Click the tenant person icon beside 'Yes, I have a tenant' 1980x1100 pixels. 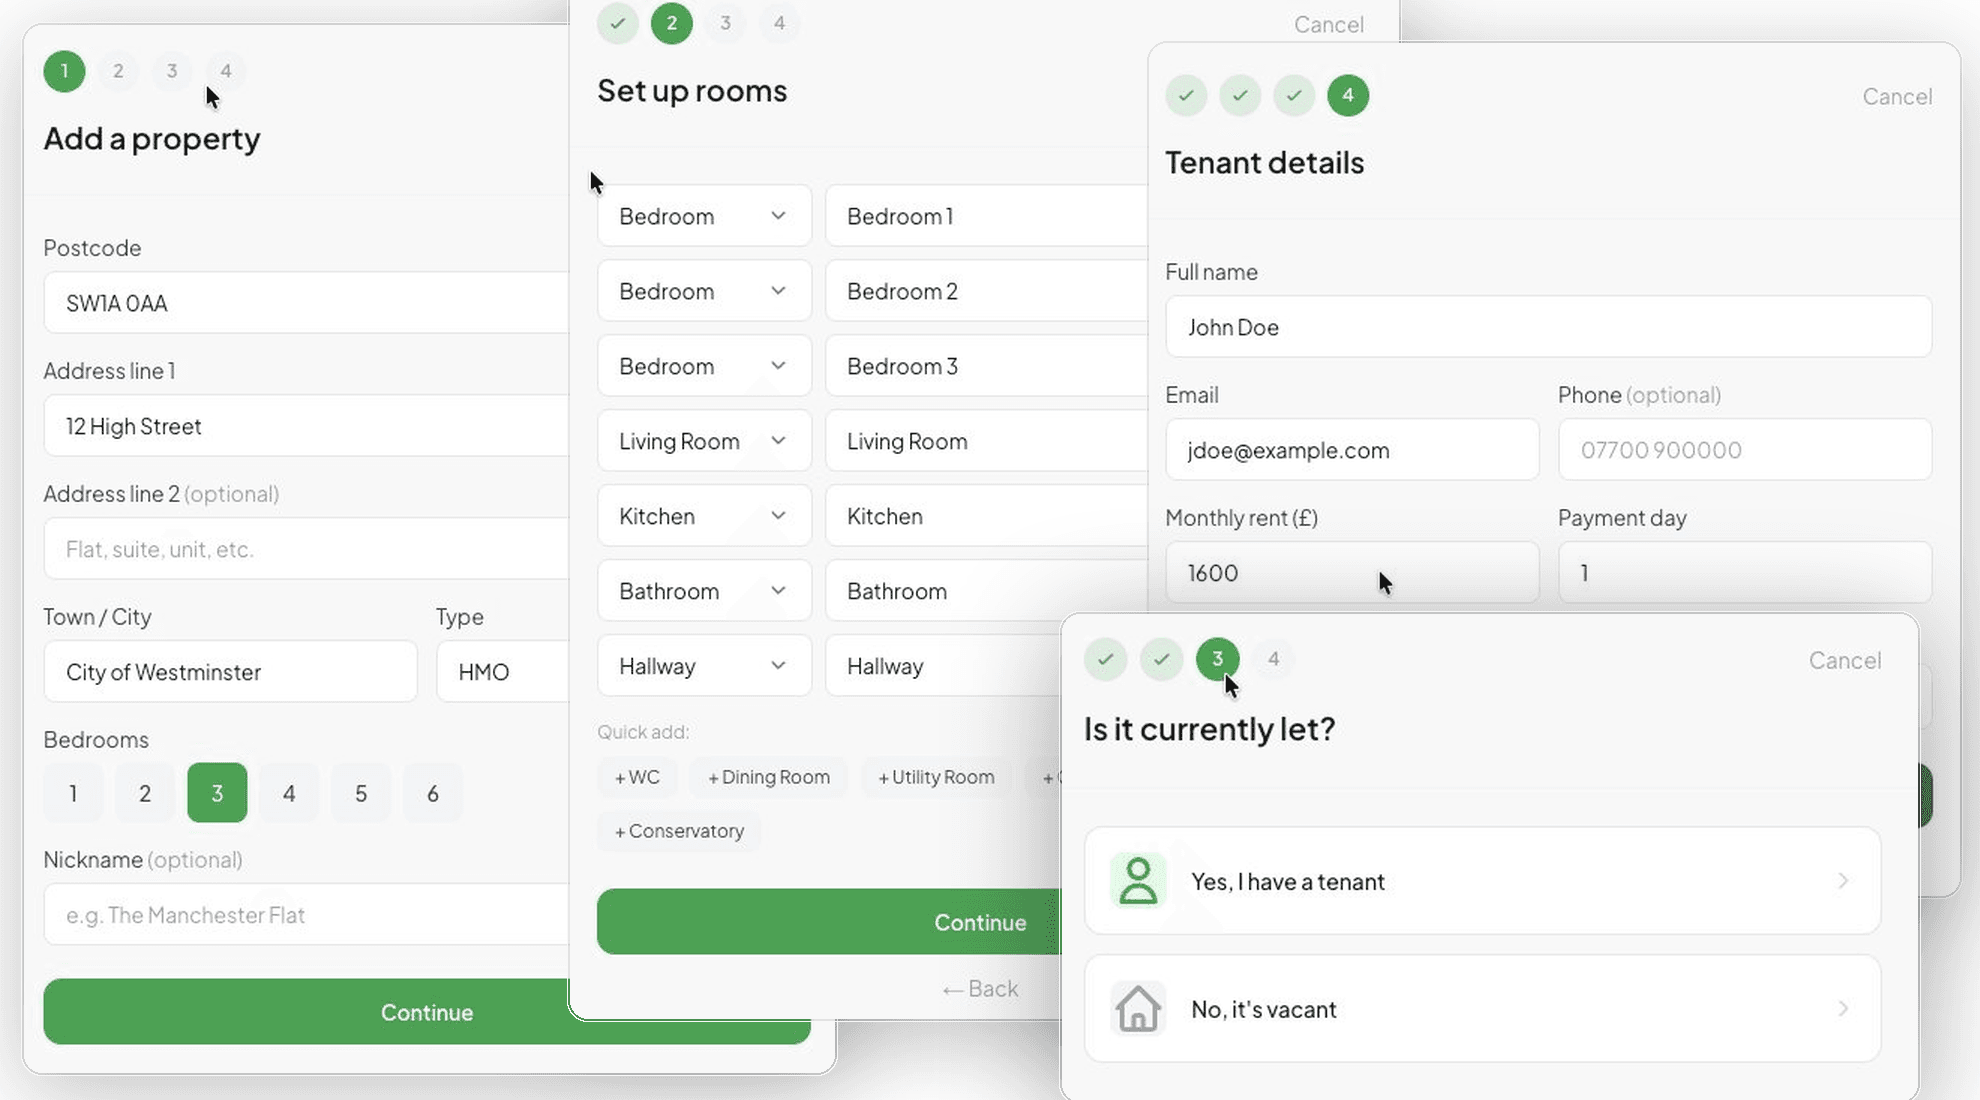(1138, 881)
